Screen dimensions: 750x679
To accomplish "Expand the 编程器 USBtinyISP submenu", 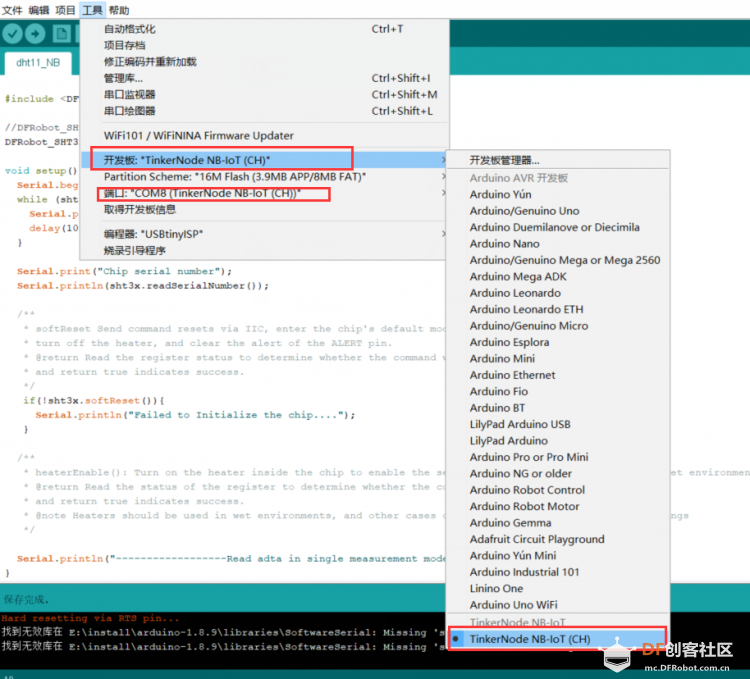I will 265,234.
